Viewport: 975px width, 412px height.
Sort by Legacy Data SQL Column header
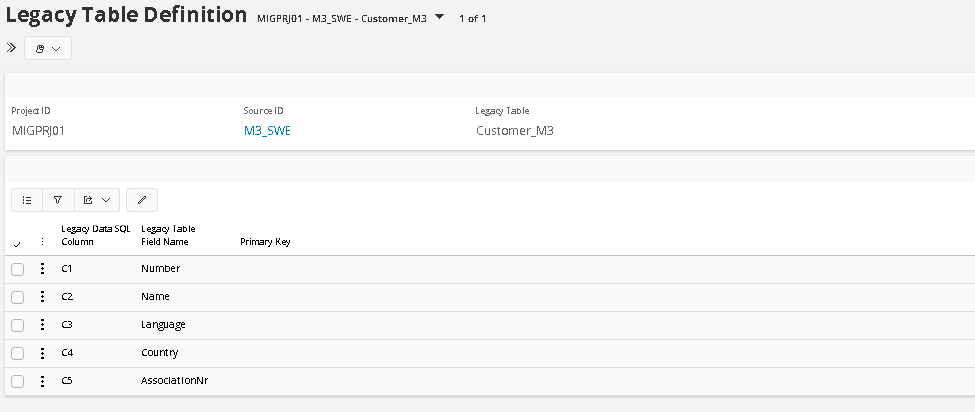(95, 235)
